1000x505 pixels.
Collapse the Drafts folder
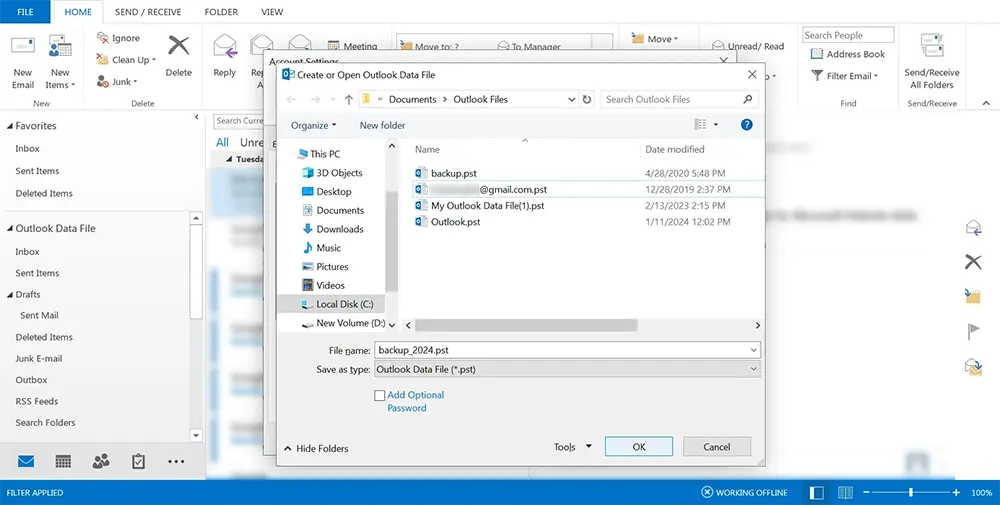point(10,295)
